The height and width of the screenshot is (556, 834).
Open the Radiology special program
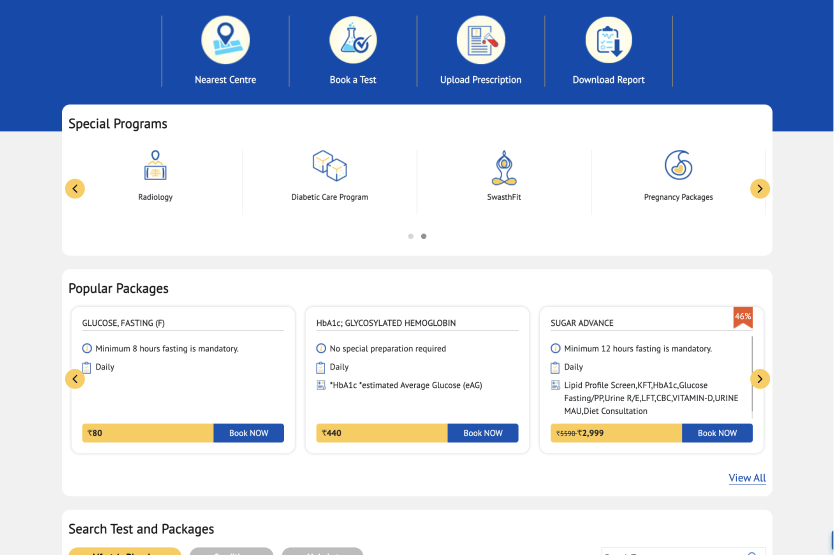(155, 166)
